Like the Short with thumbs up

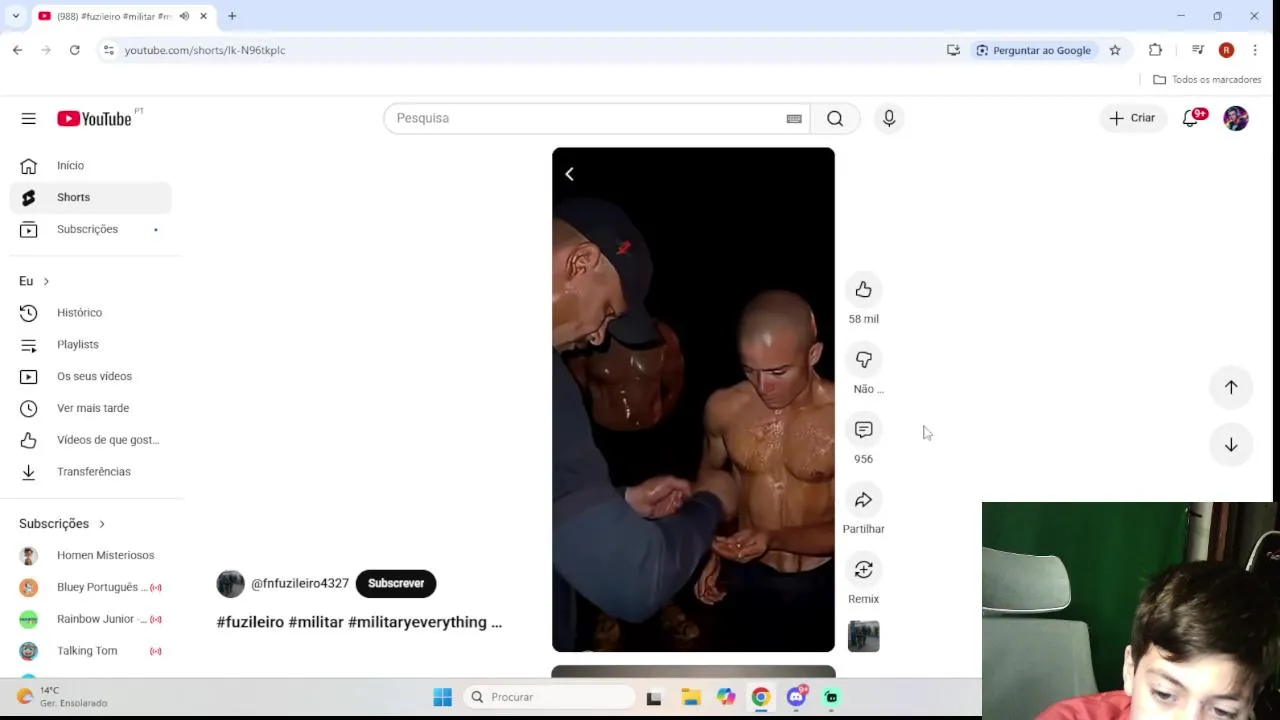863,290
